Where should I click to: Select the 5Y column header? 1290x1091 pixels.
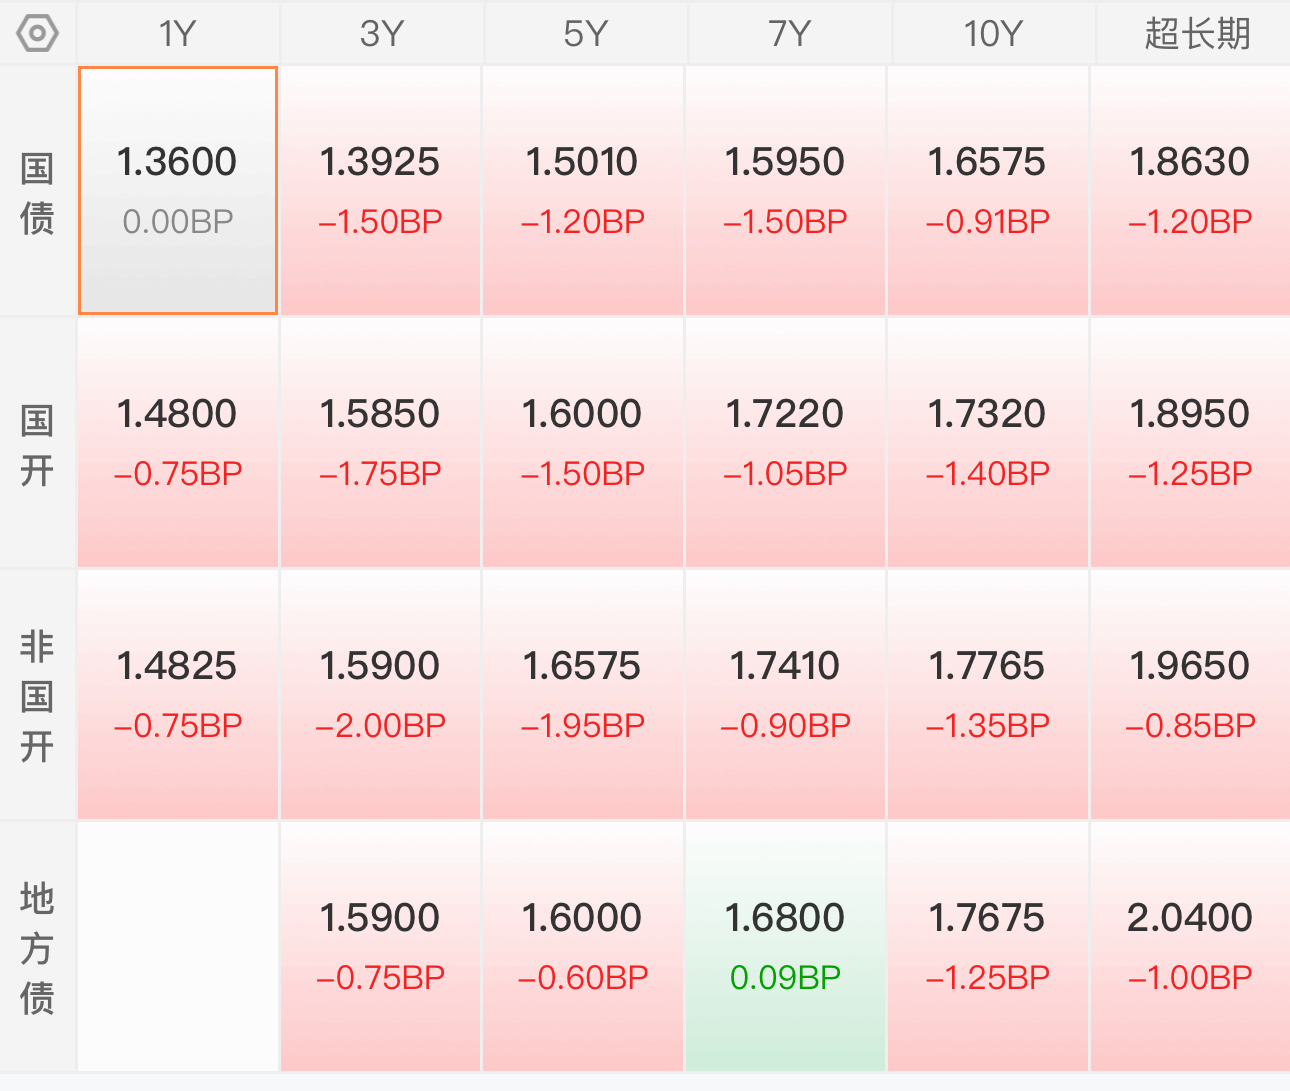tap(585, 34)
